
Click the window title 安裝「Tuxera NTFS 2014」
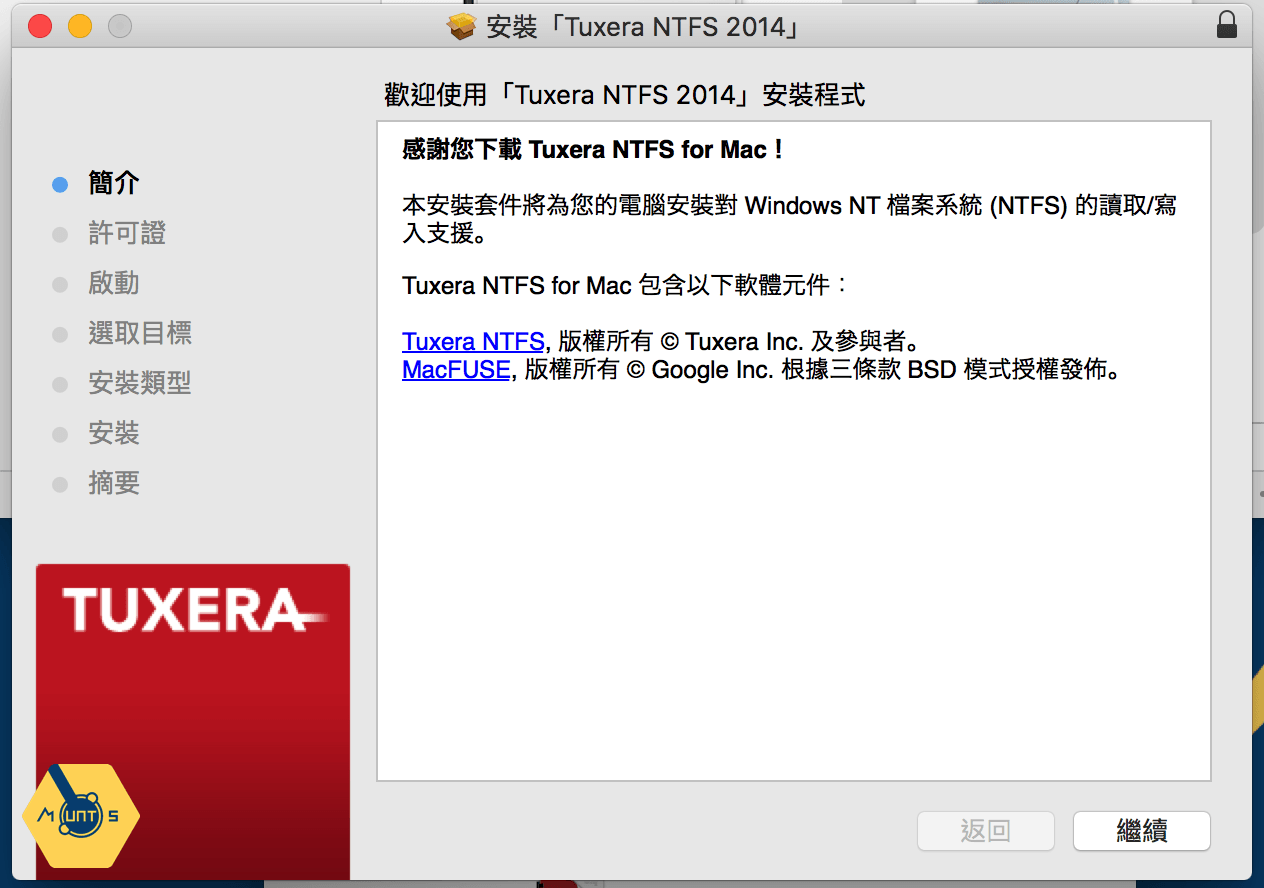tap(645, 26)
